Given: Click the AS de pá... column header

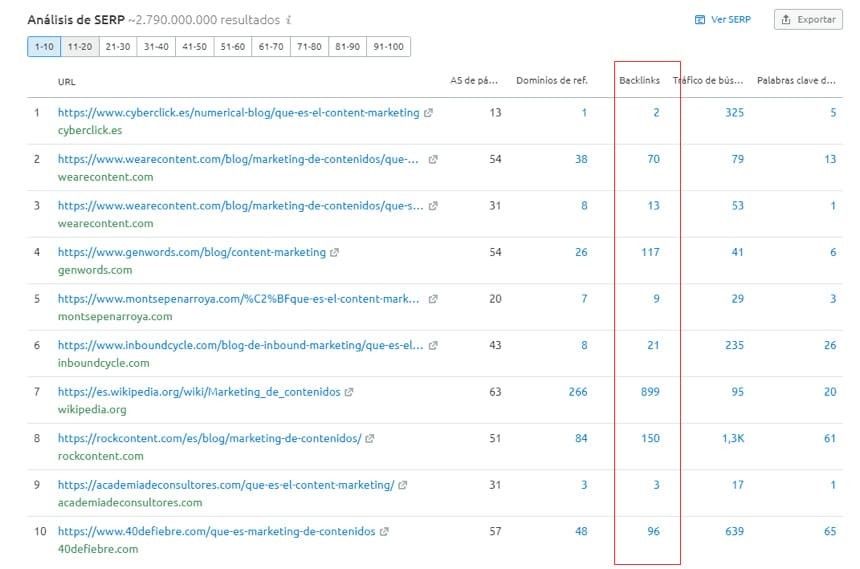Looking at the screenshot, I should click(474, 80).
